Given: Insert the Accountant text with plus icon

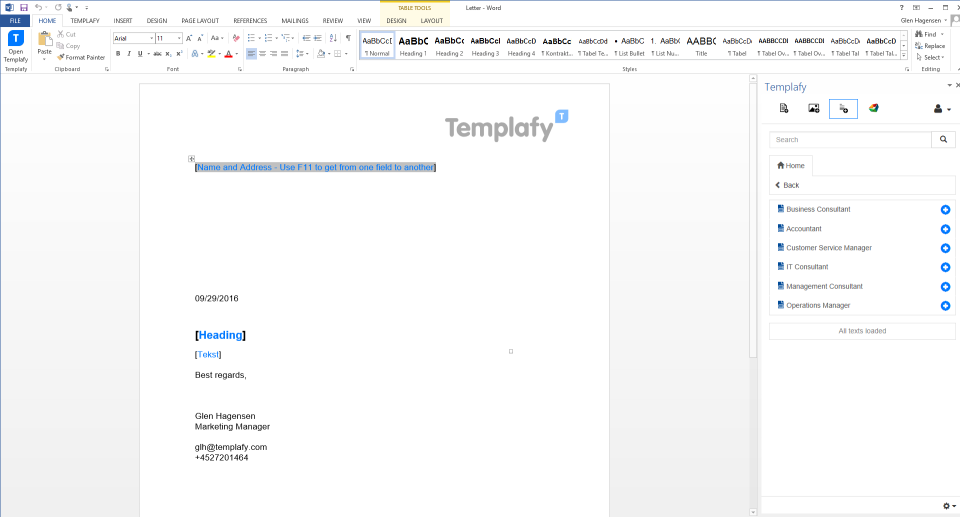Looking at the screenshot, I should (x=945, y=229).
